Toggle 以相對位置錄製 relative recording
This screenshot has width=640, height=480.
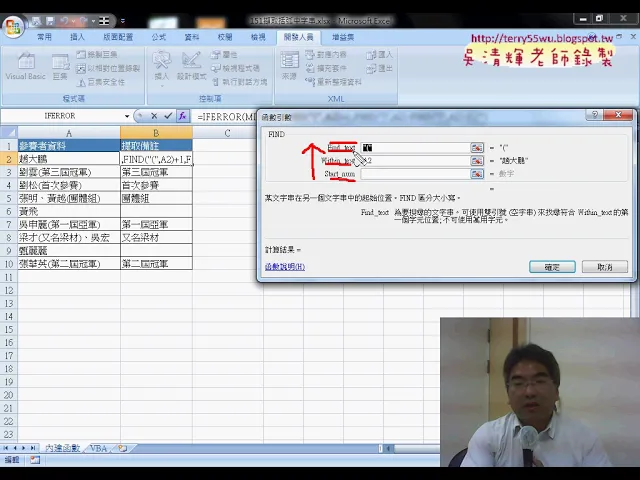point(109,68)
